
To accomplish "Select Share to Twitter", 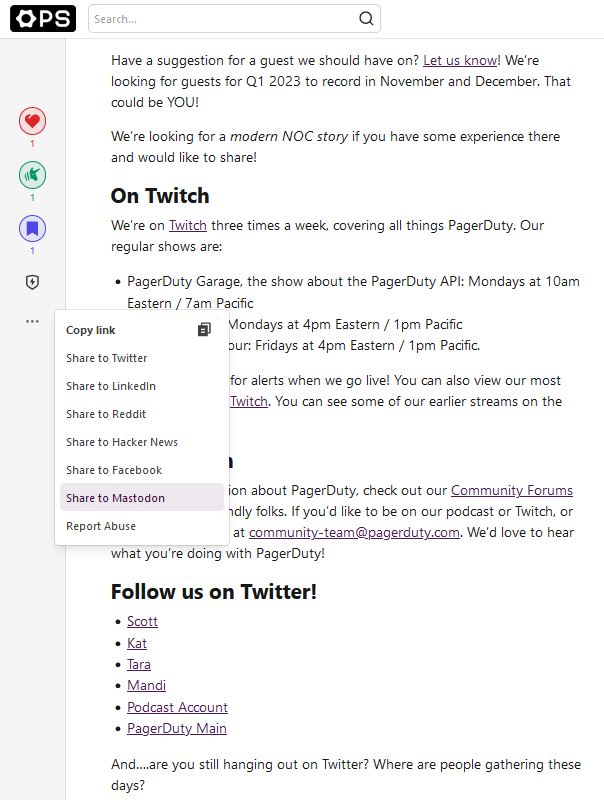I will (107, 358).
